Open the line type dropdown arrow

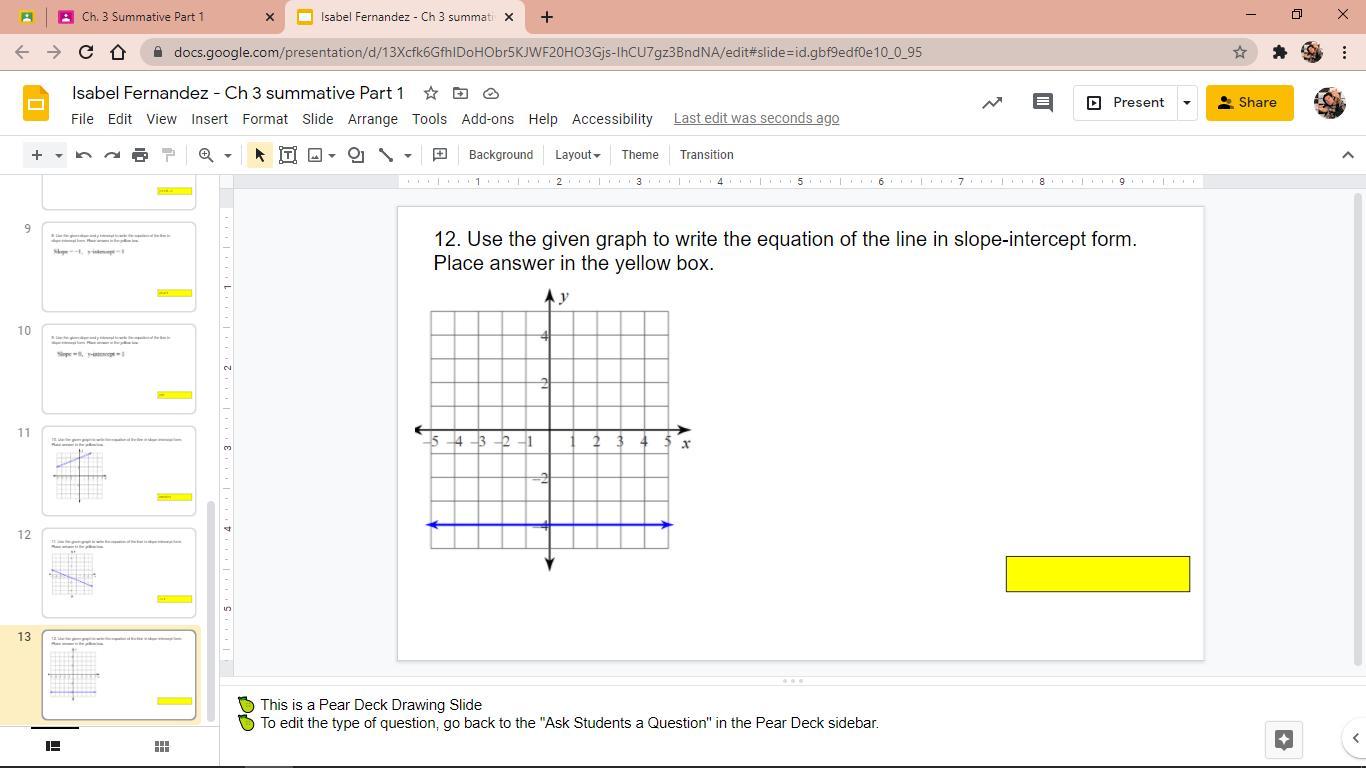[x=408, y=155]
